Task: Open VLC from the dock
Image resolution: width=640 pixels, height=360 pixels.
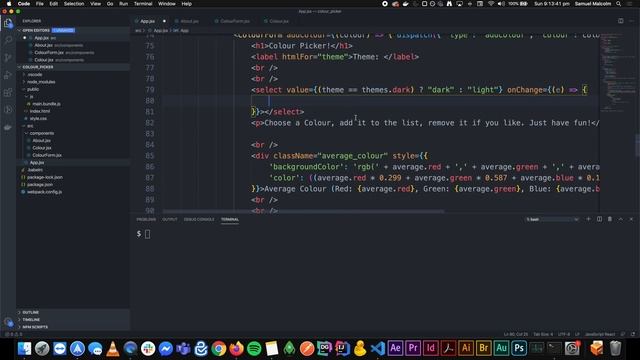Action: tap(113, 349)
